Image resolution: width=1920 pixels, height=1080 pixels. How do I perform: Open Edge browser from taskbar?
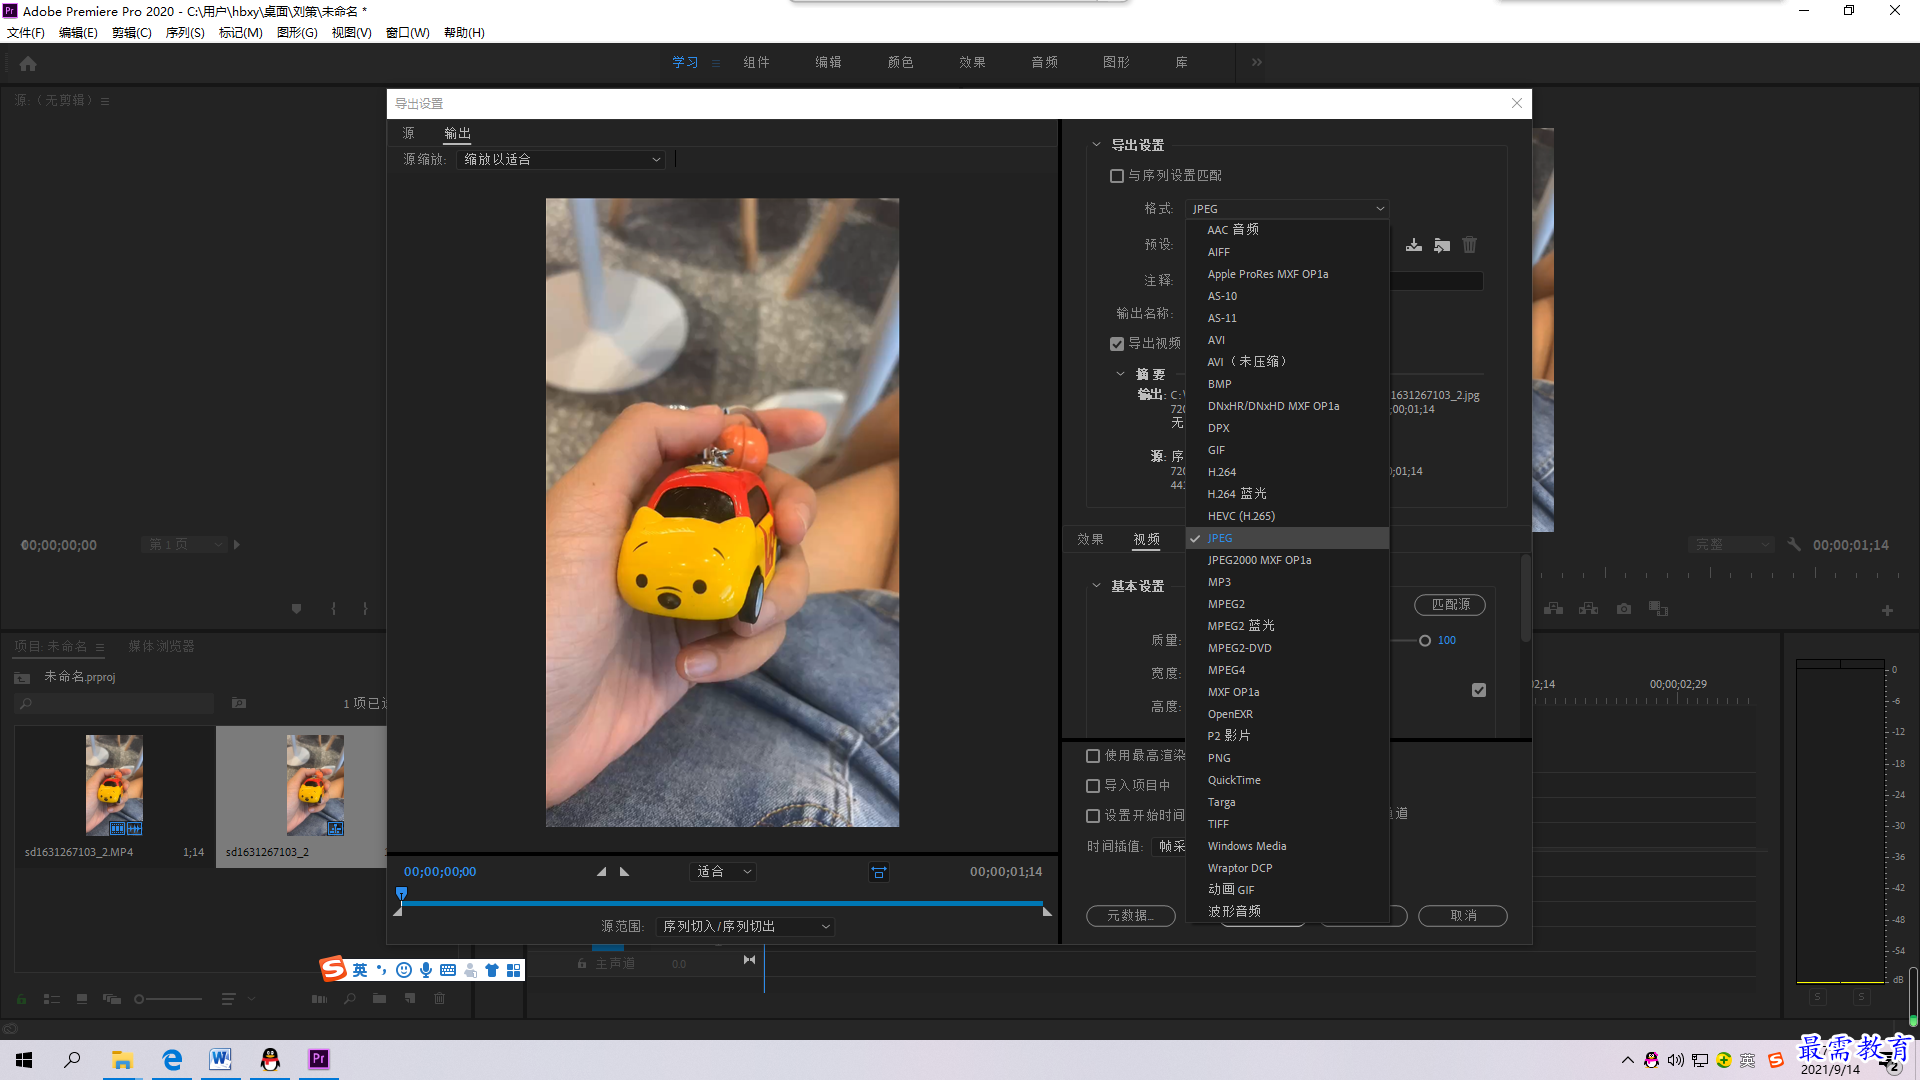[172, 1060]
